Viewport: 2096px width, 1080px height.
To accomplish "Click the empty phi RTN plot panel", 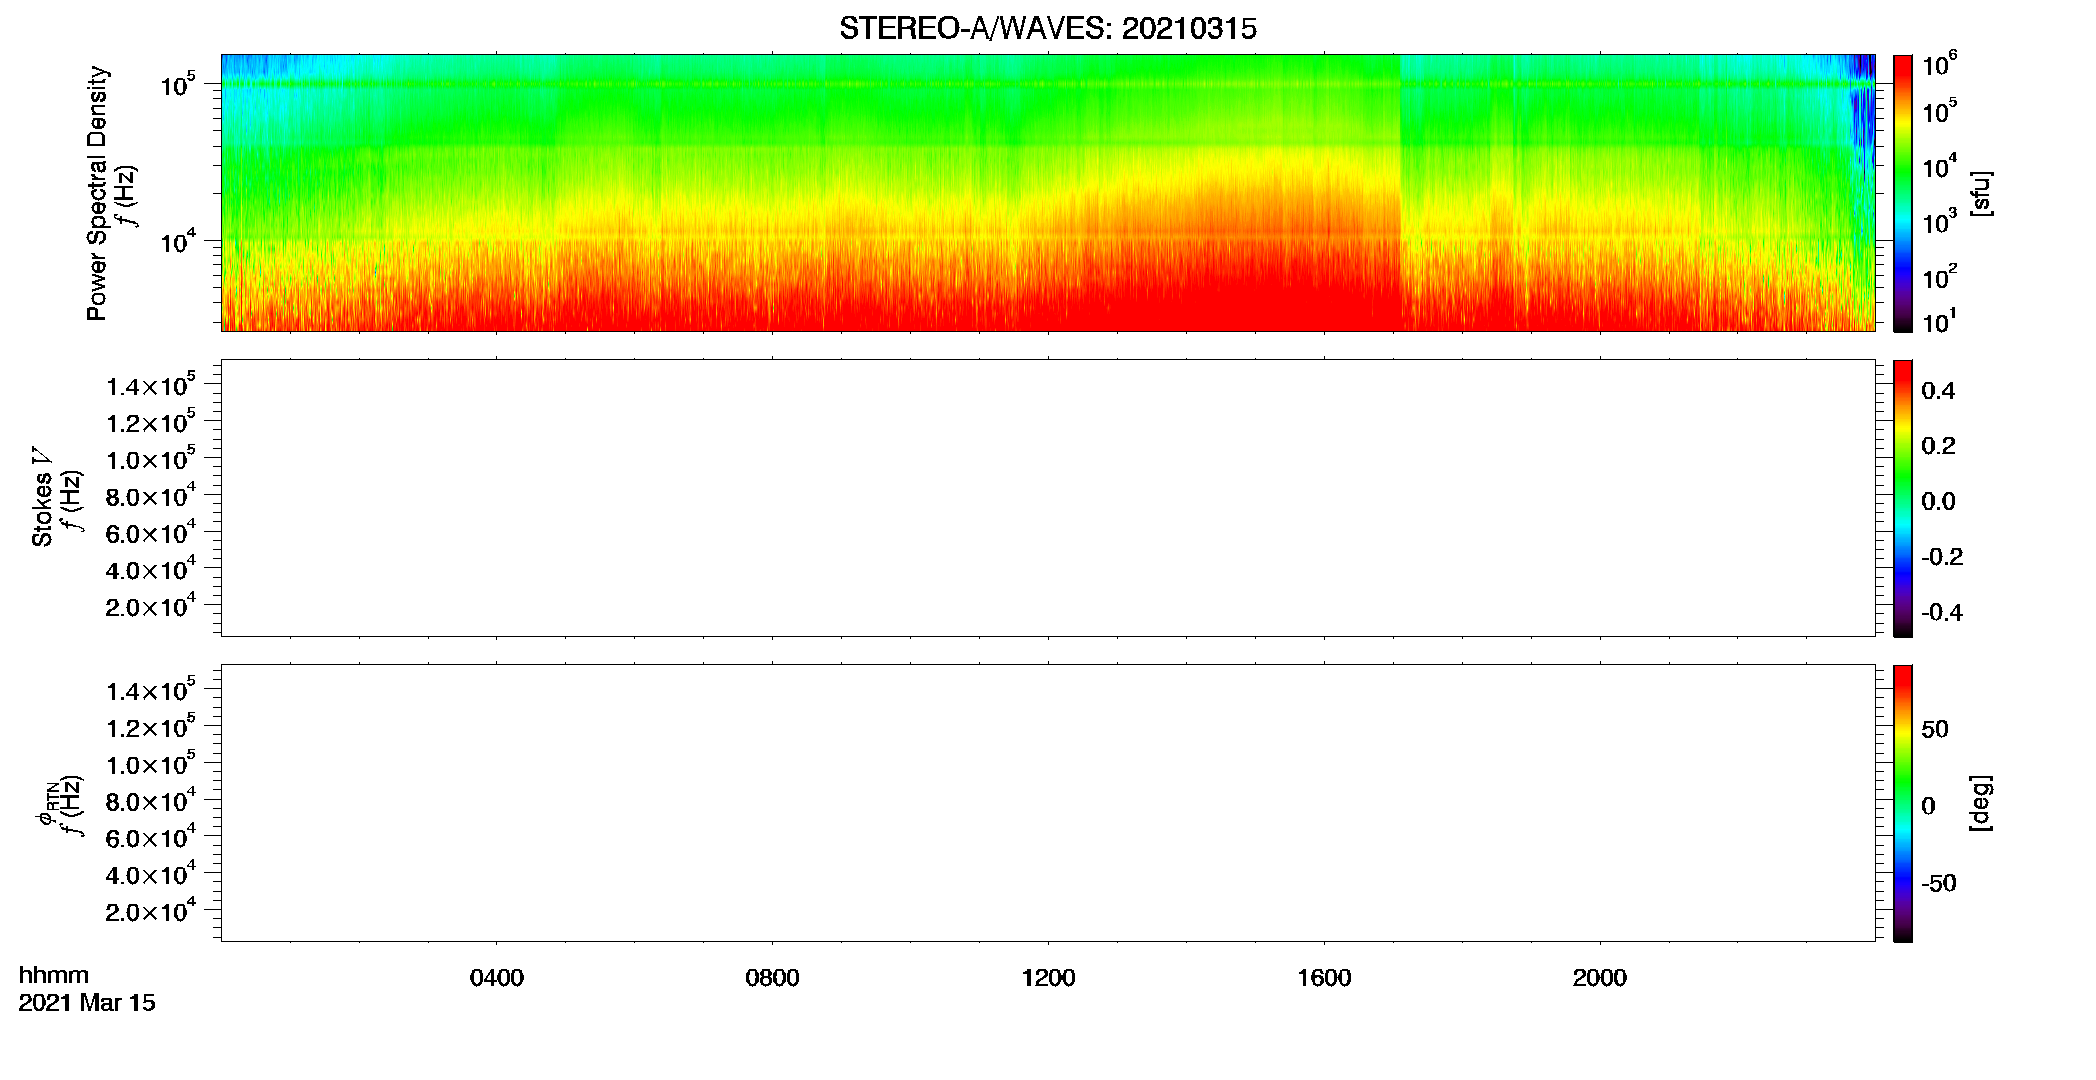I will [x=1048, y=803].
